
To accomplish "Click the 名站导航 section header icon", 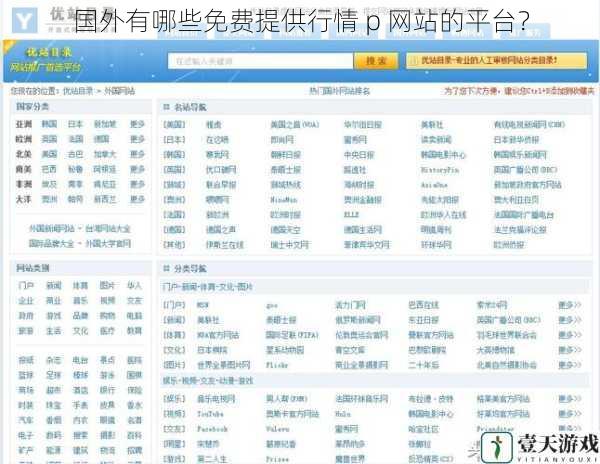I will pos(166,107).
